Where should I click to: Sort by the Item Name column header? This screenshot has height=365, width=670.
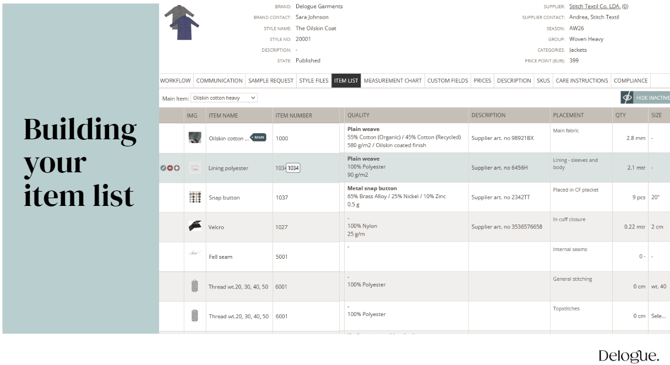pos(223,115)
